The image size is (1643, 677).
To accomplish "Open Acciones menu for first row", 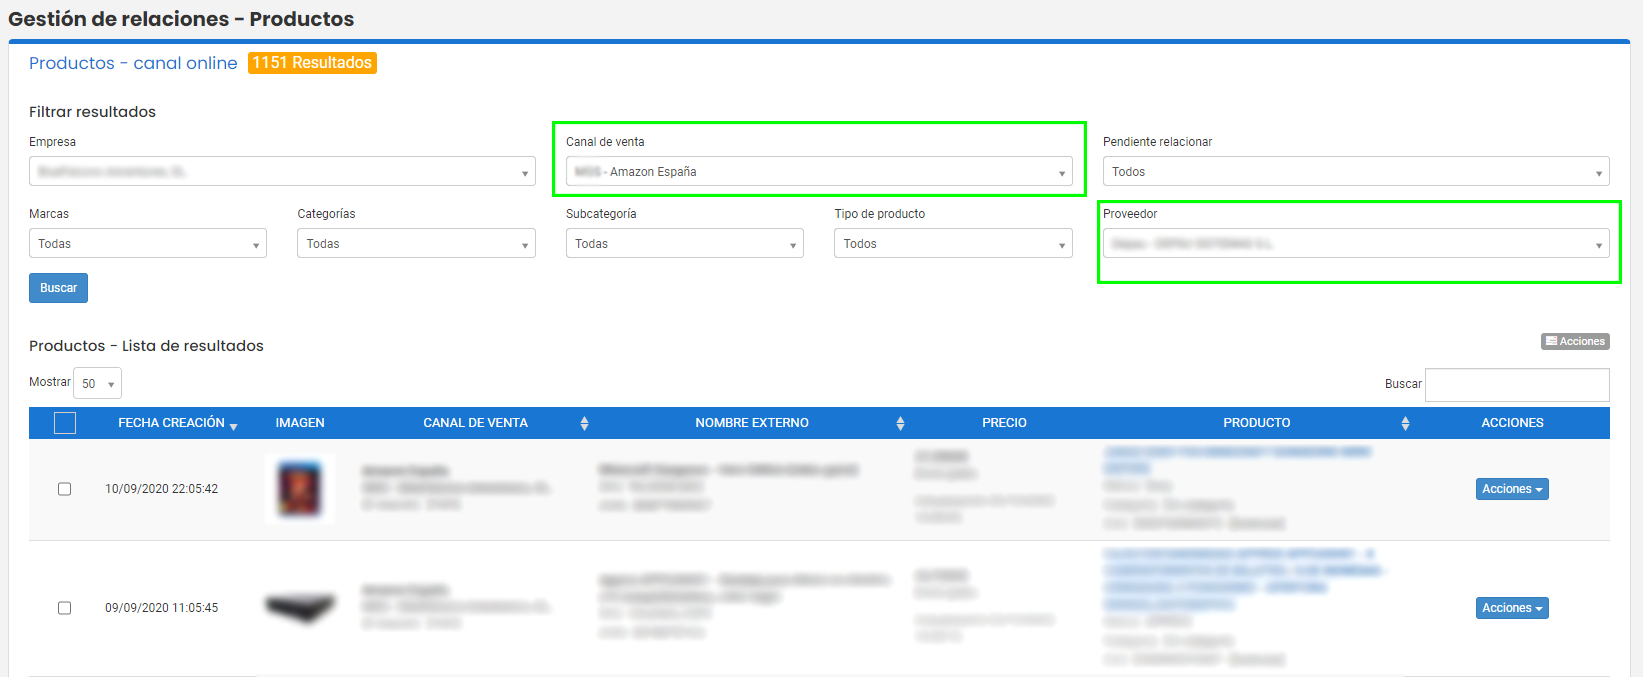I will coord(1512,489).
